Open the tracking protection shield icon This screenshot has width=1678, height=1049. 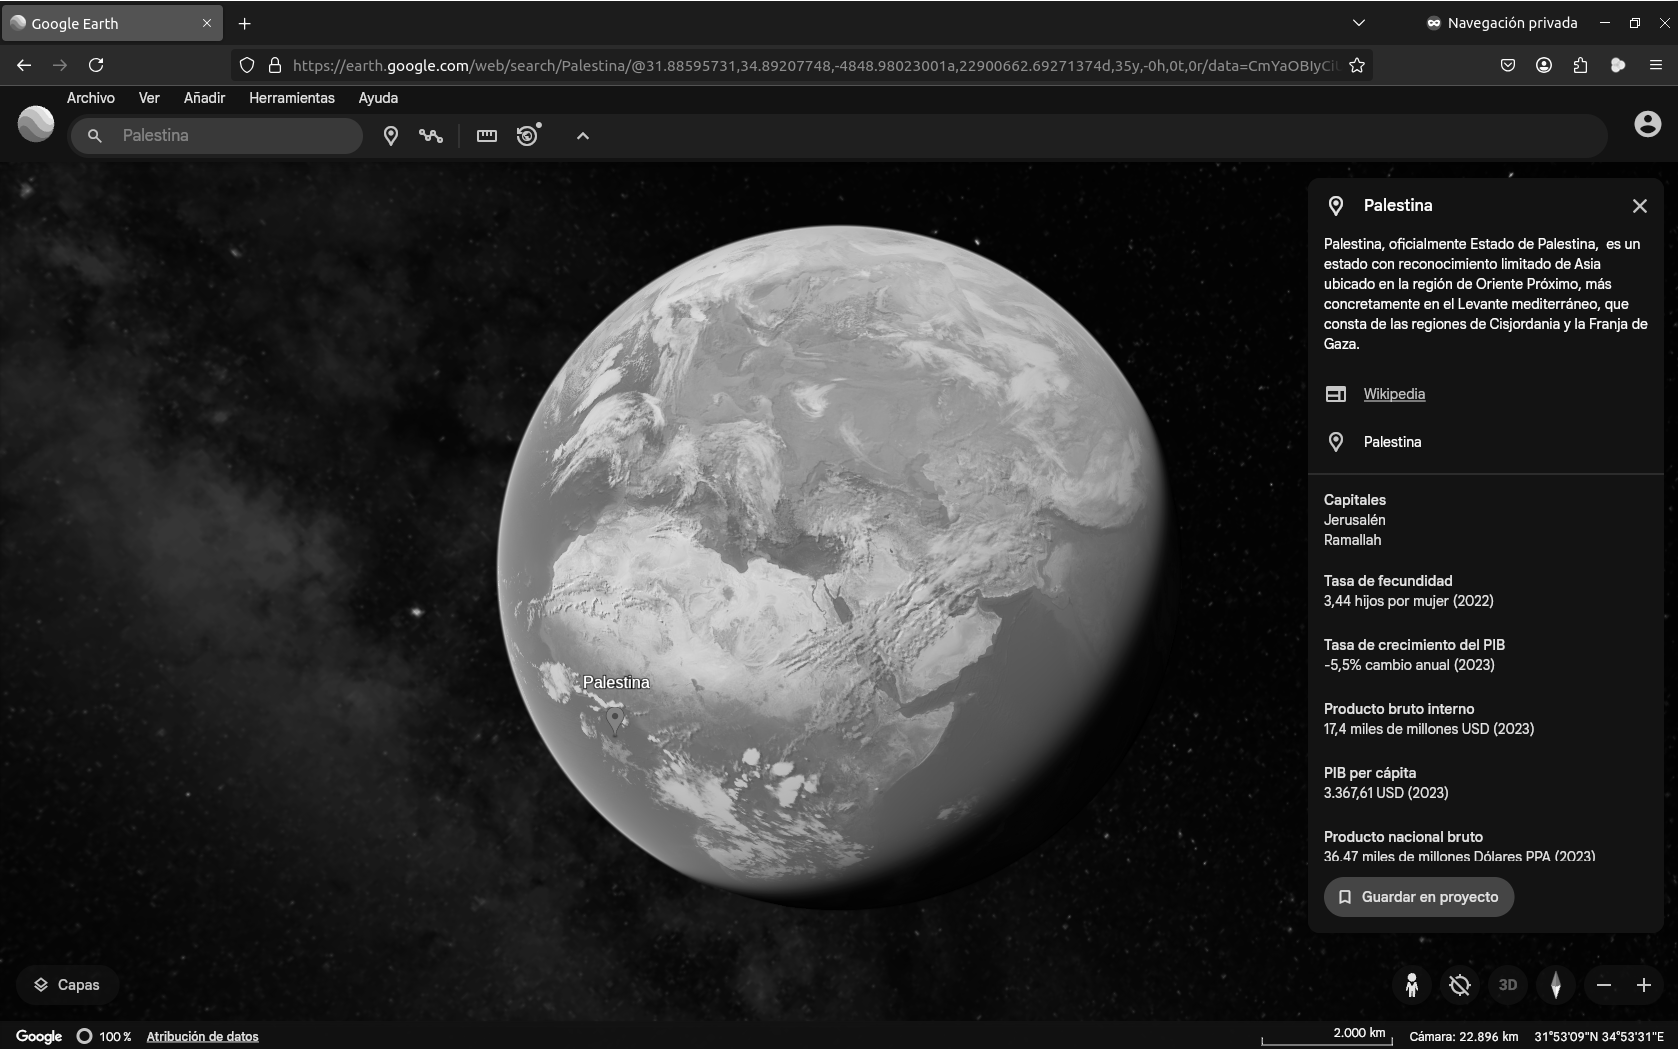pyautogui.click(x=246, y=65)
